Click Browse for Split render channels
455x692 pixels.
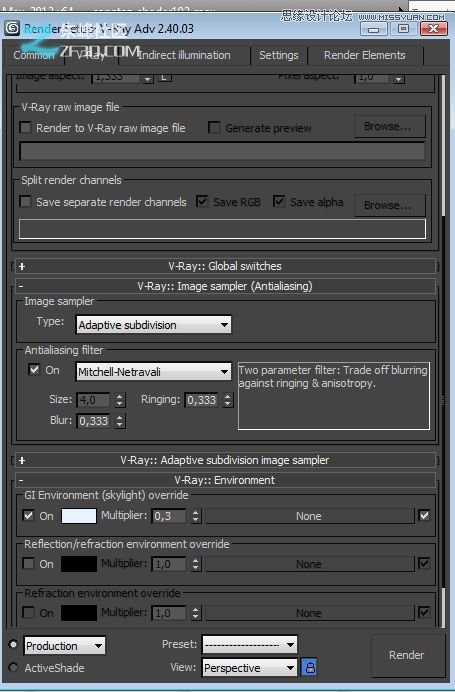[x=390, y=205]
